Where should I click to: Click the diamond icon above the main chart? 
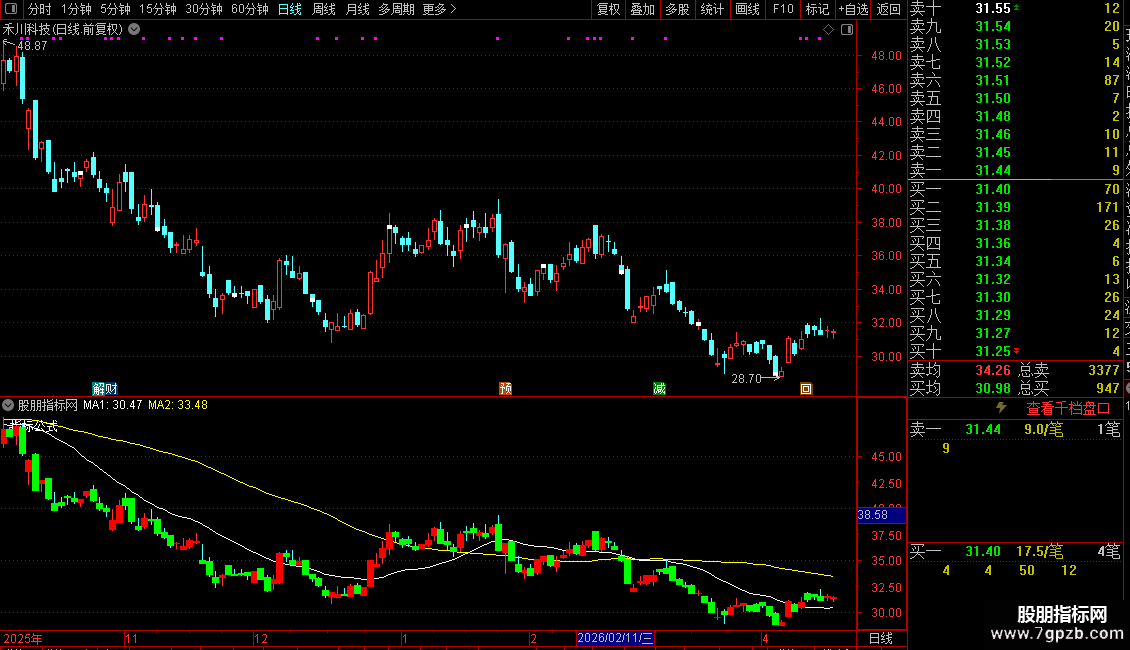(828, 30)
